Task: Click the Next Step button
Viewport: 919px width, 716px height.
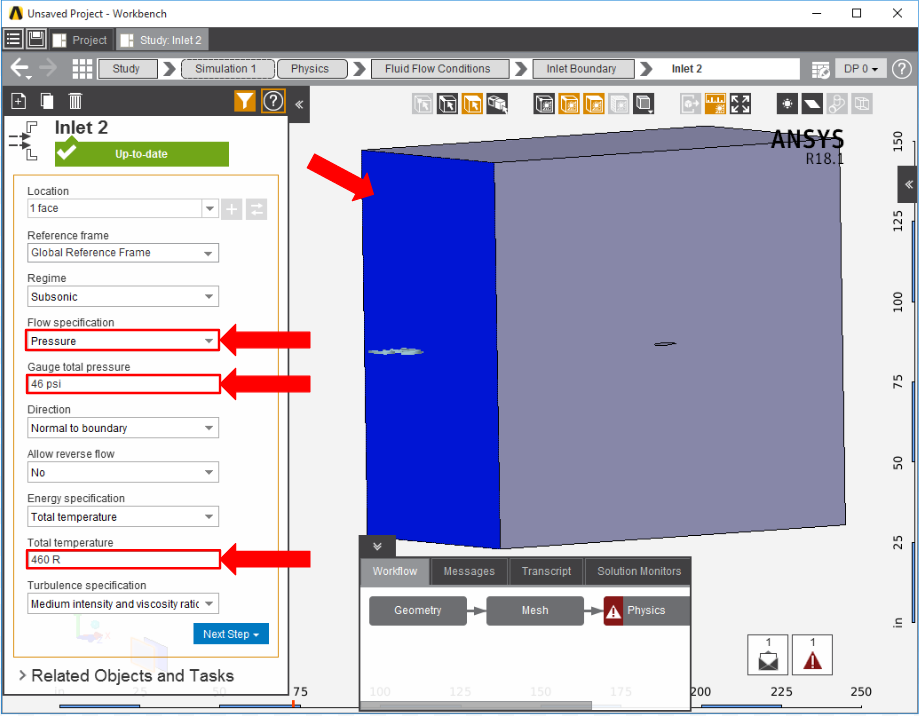Action: tap(231, 634)
